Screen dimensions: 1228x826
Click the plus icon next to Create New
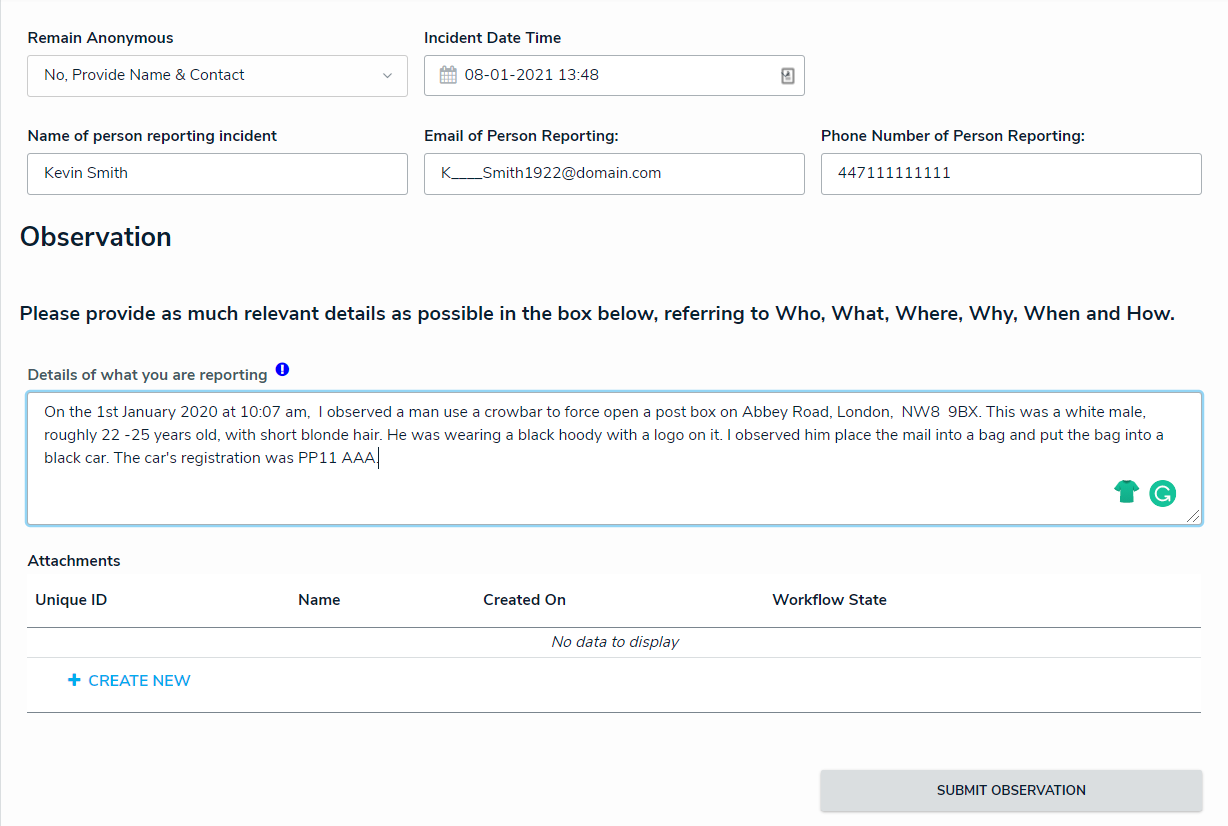point(74,681)
